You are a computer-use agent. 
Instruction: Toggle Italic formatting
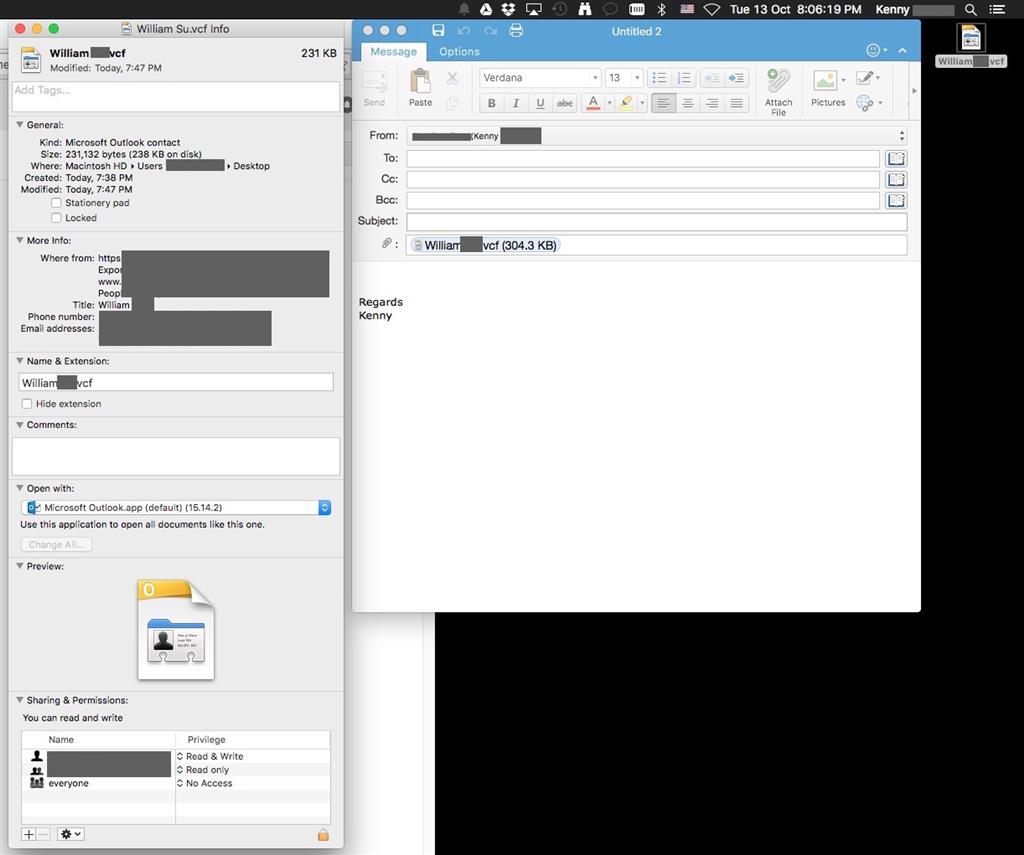click(x=516, y=103)
